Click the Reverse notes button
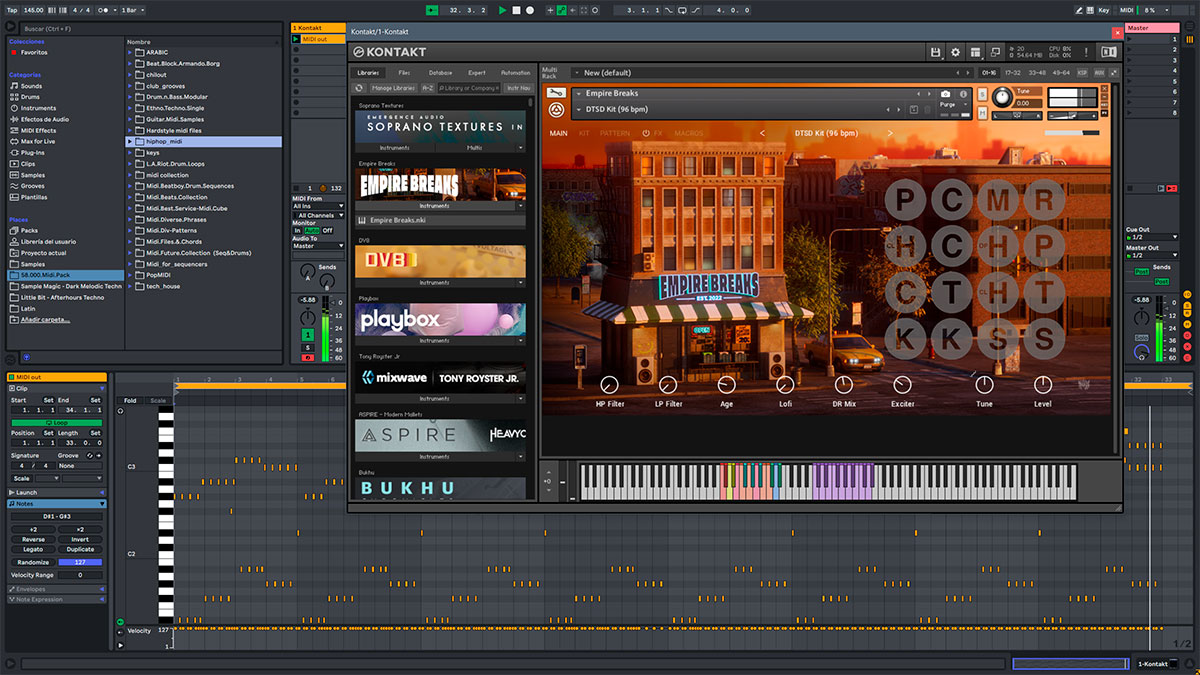This screenshot has height=675, width=1200. click(33, 539)
